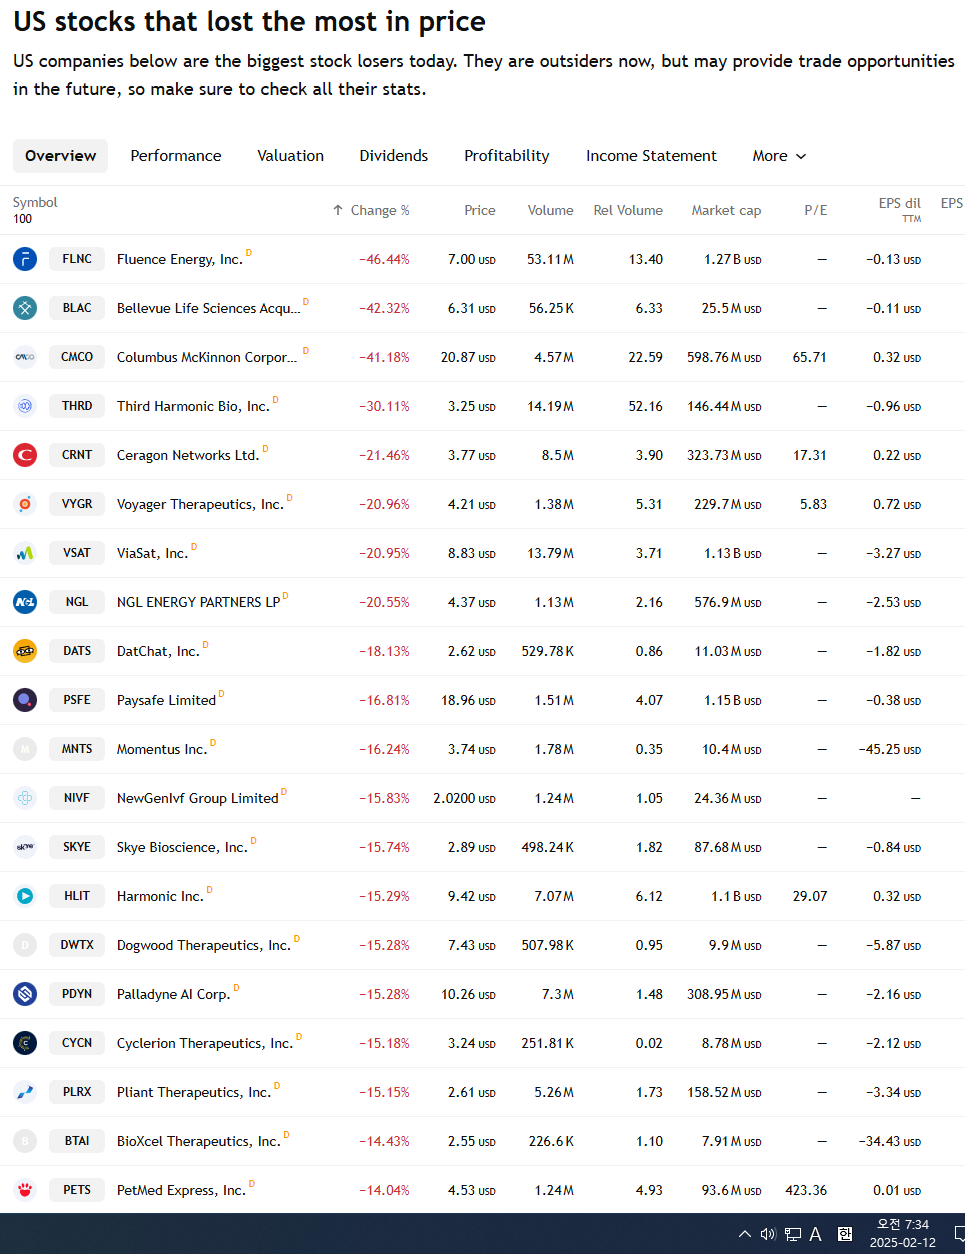Open PetMed Express, Inc. name link
Screen dimensions: 965x1254
coord(181,1191)
